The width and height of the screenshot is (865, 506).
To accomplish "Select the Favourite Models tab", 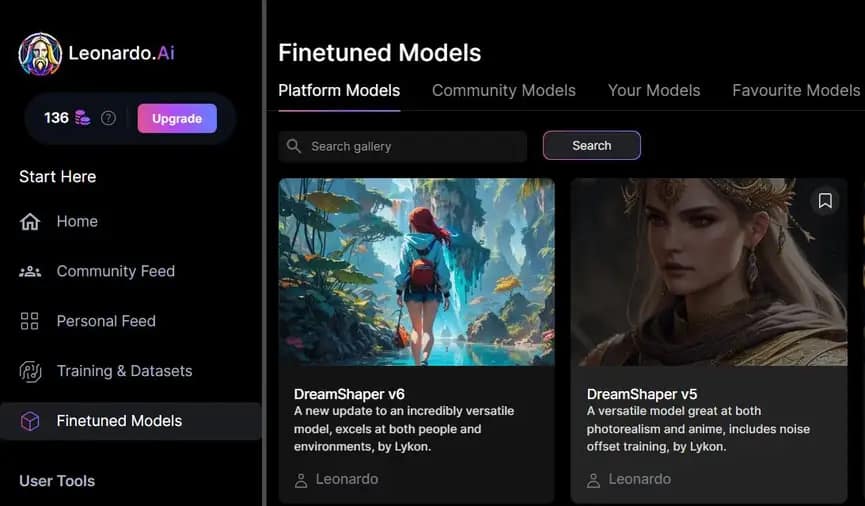I will click(795, 90).
